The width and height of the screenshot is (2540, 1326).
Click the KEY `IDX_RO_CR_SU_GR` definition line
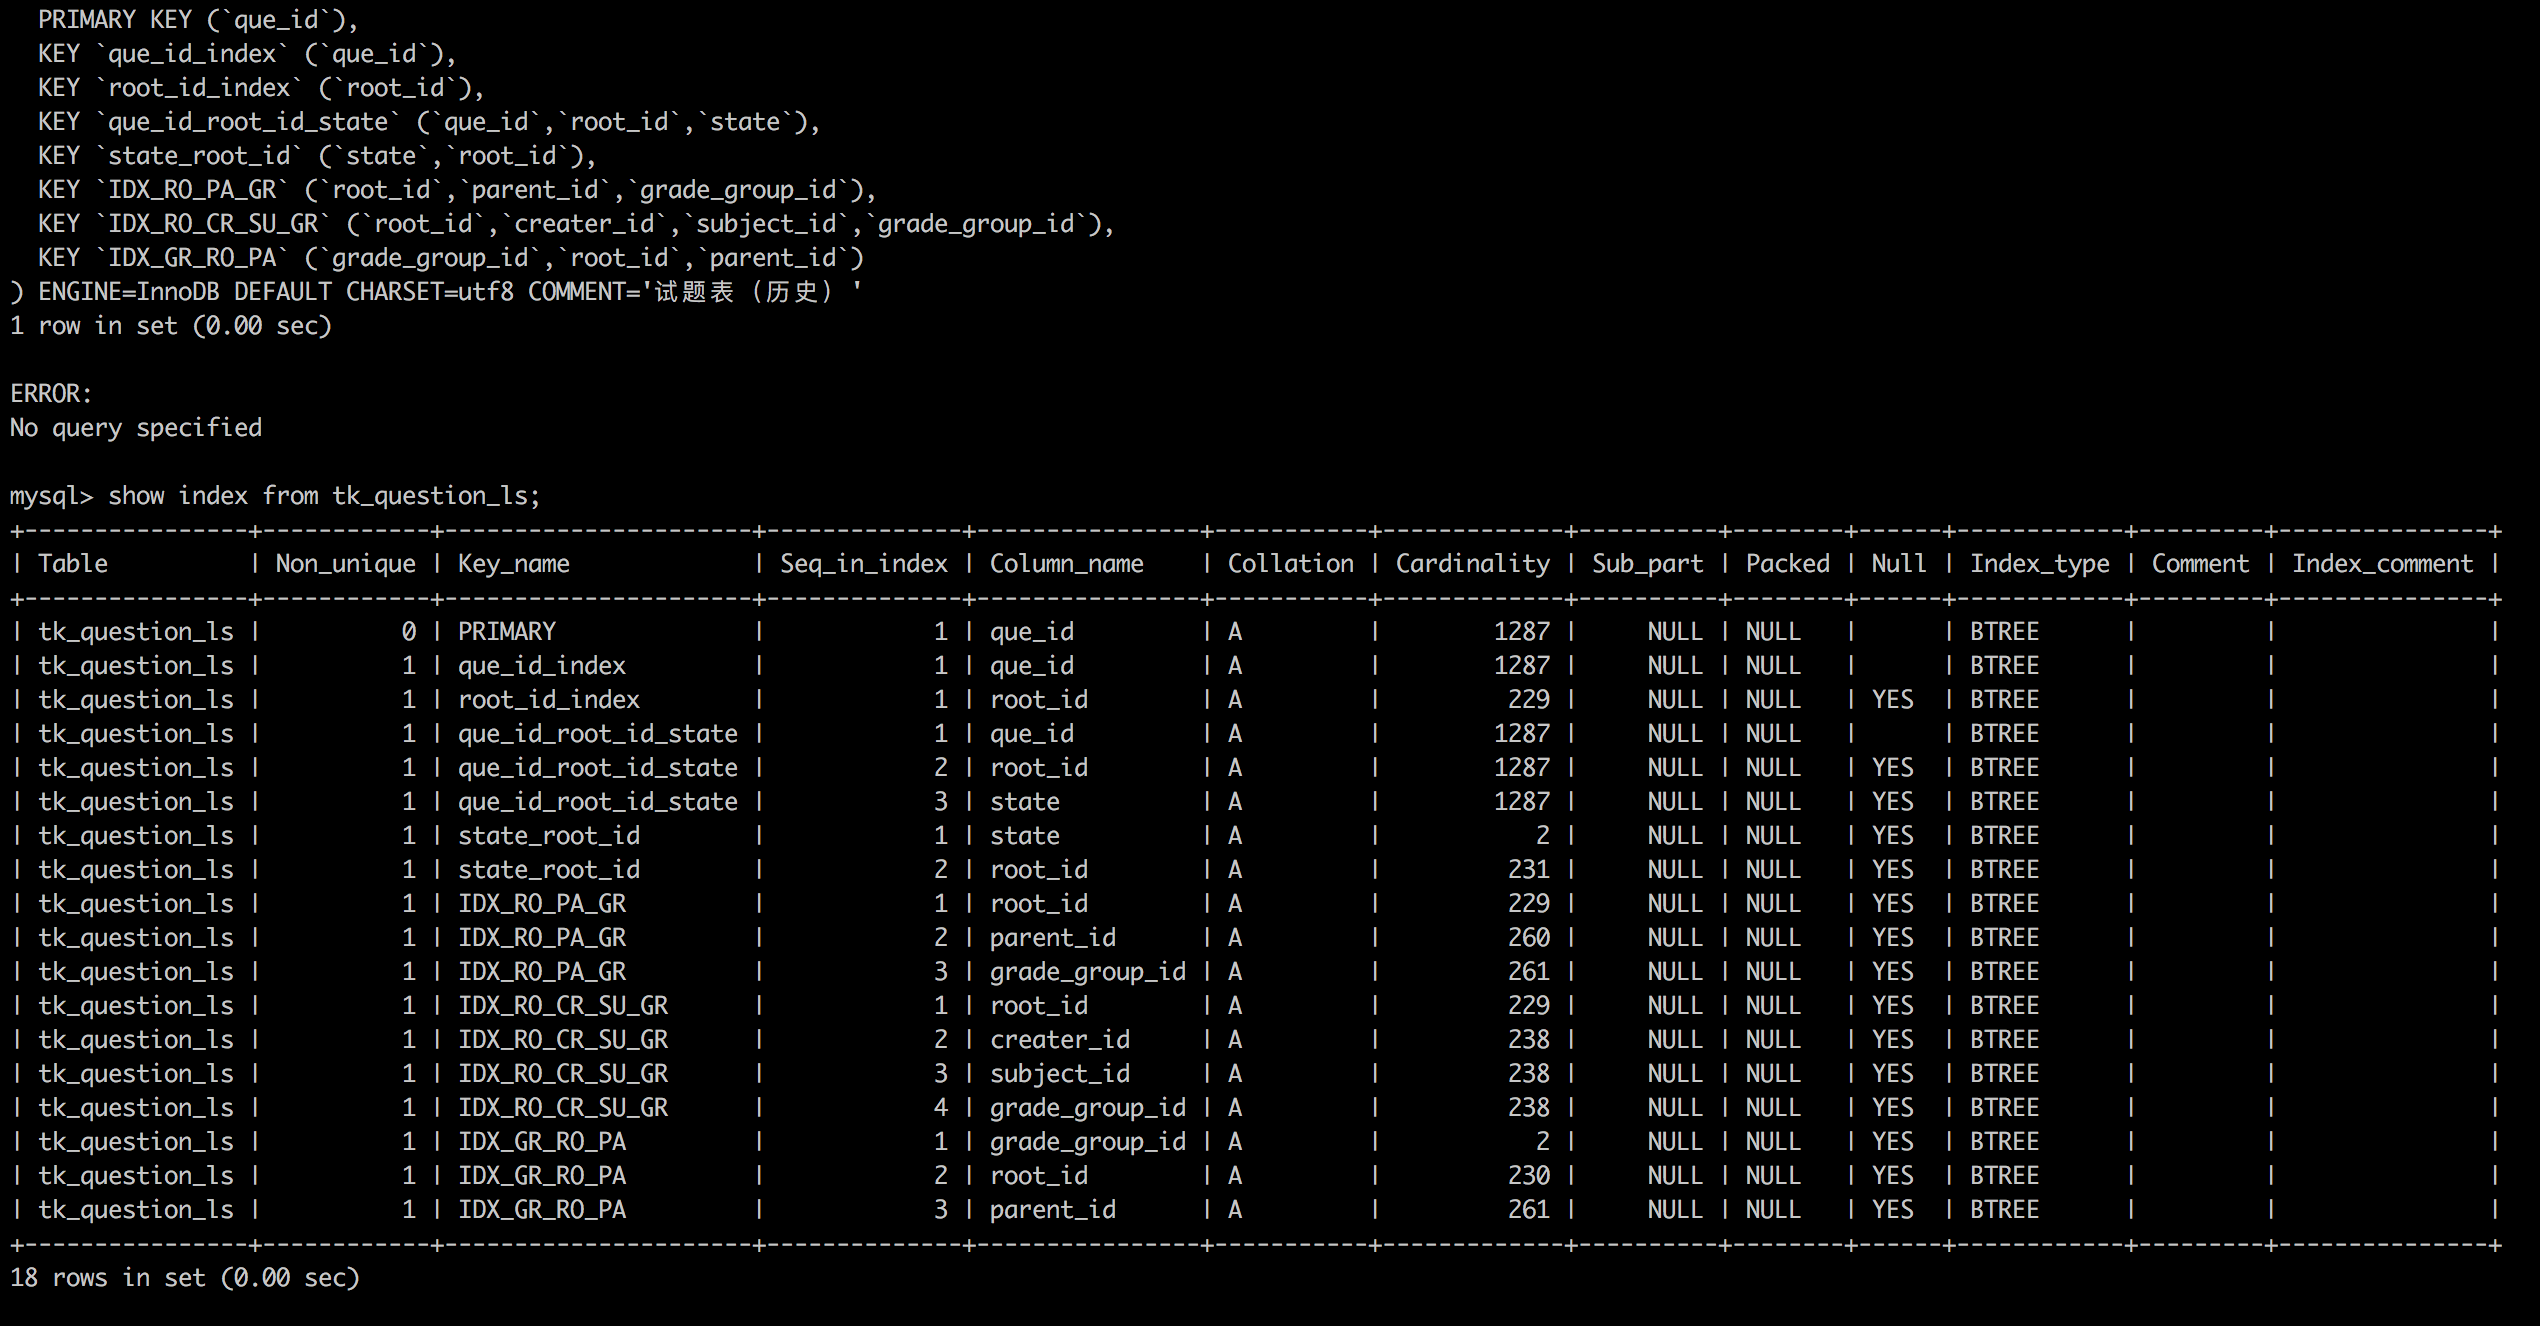tap(576, 224)
